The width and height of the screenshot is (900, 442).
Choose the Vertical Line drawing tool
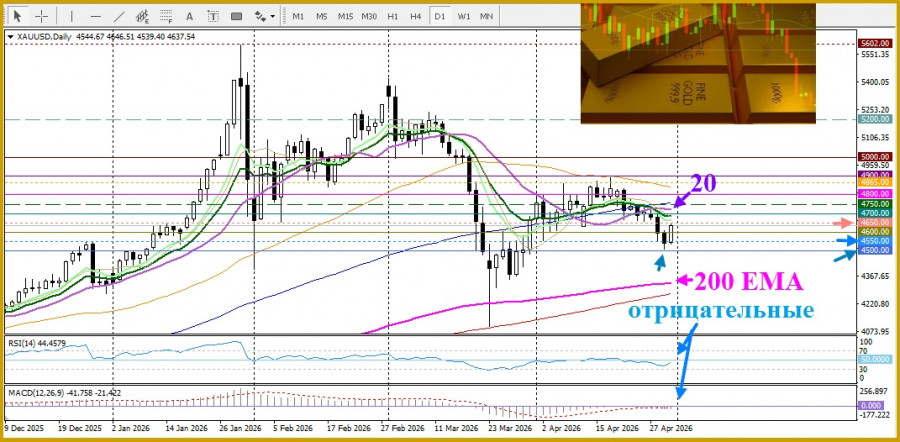coord(72,16)
